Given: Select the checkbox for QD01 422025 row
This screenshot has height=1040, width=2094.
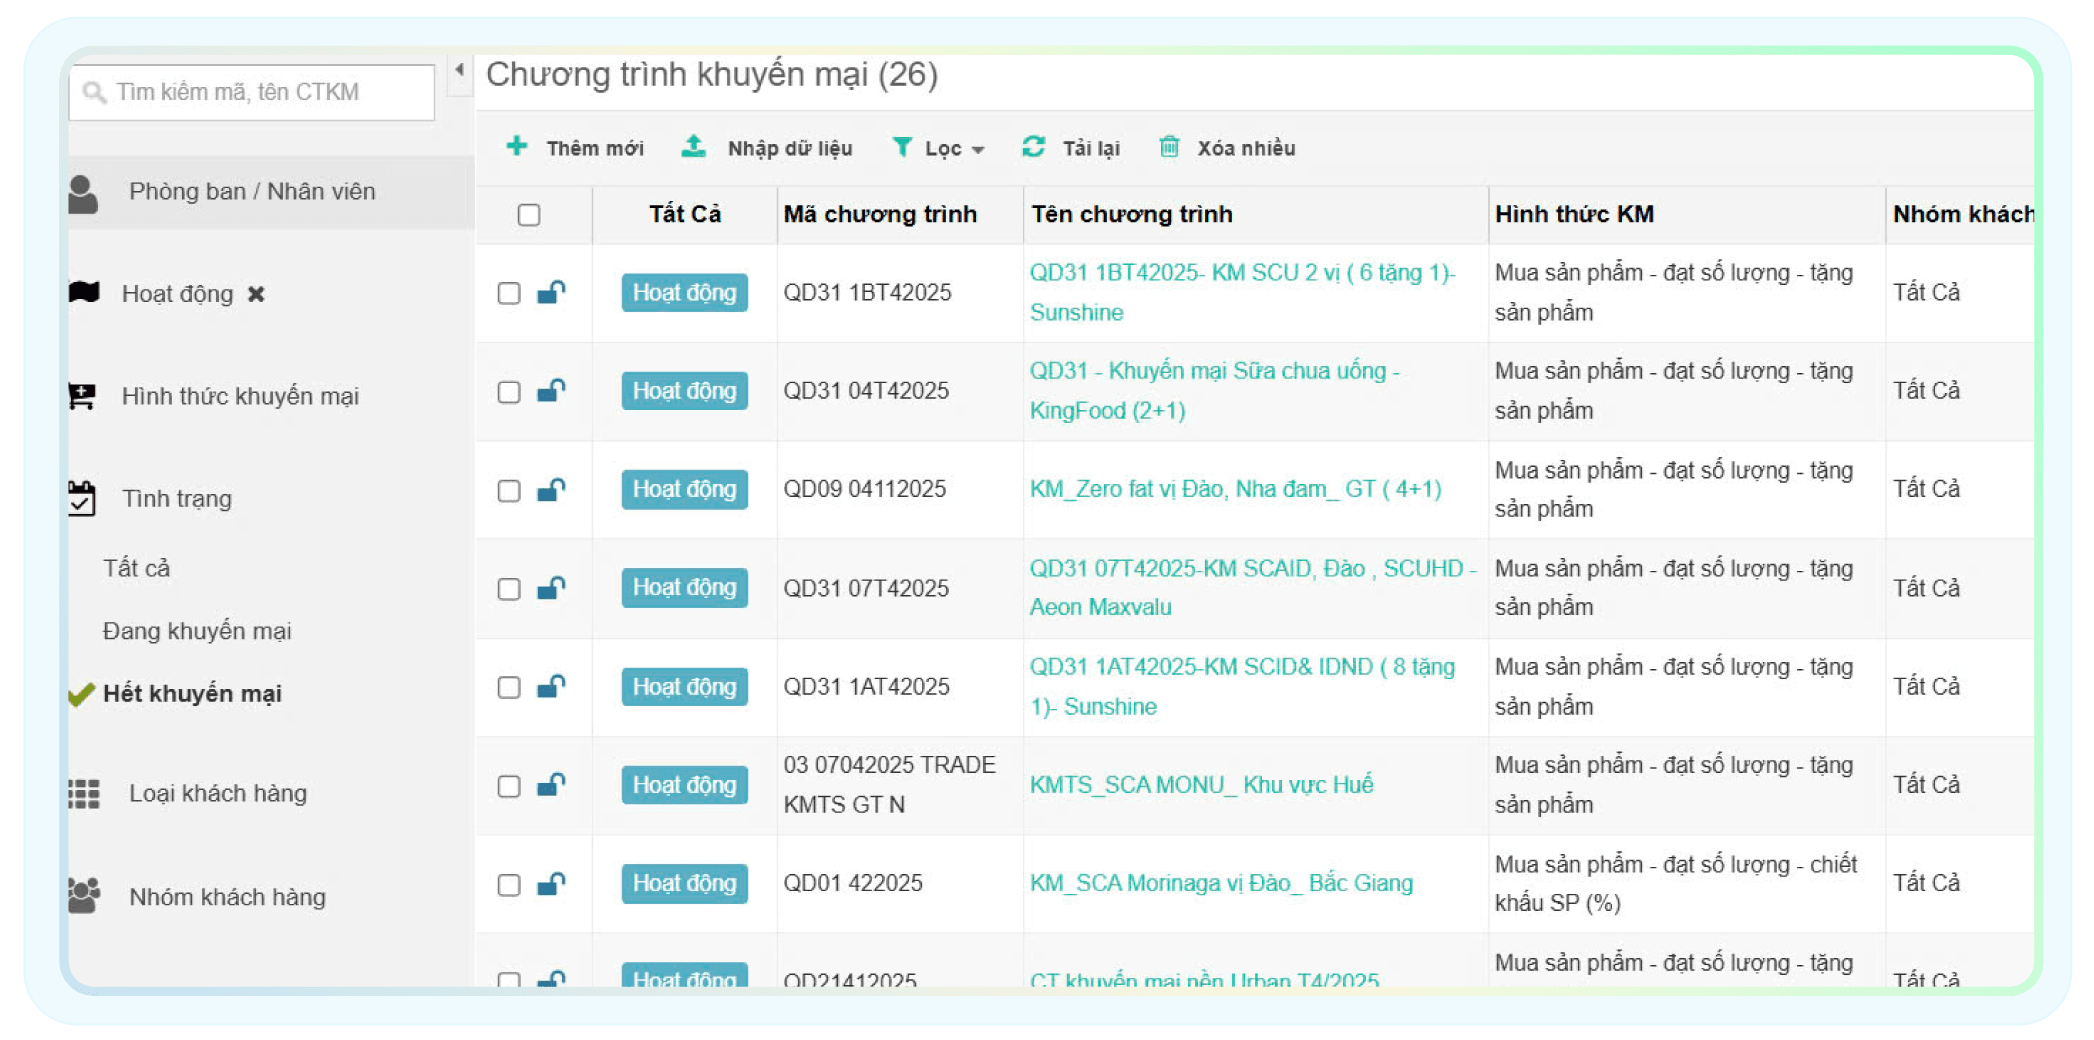Looking at the screenshot, I should point(509,885).
